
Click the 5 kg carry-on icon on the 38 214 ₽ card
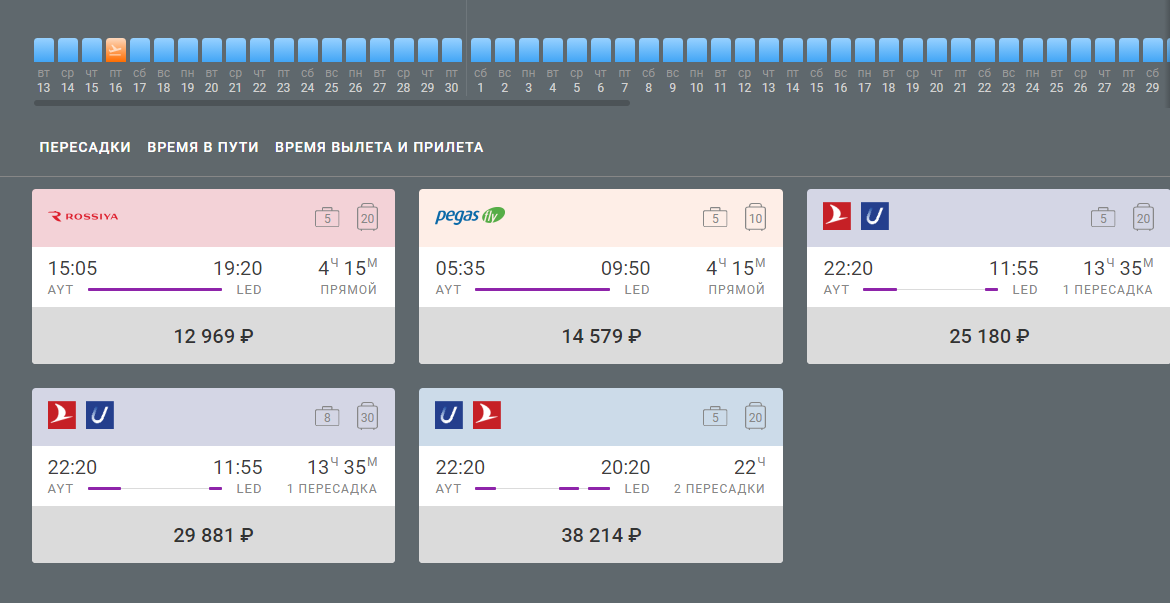click(x=715, y=416)
